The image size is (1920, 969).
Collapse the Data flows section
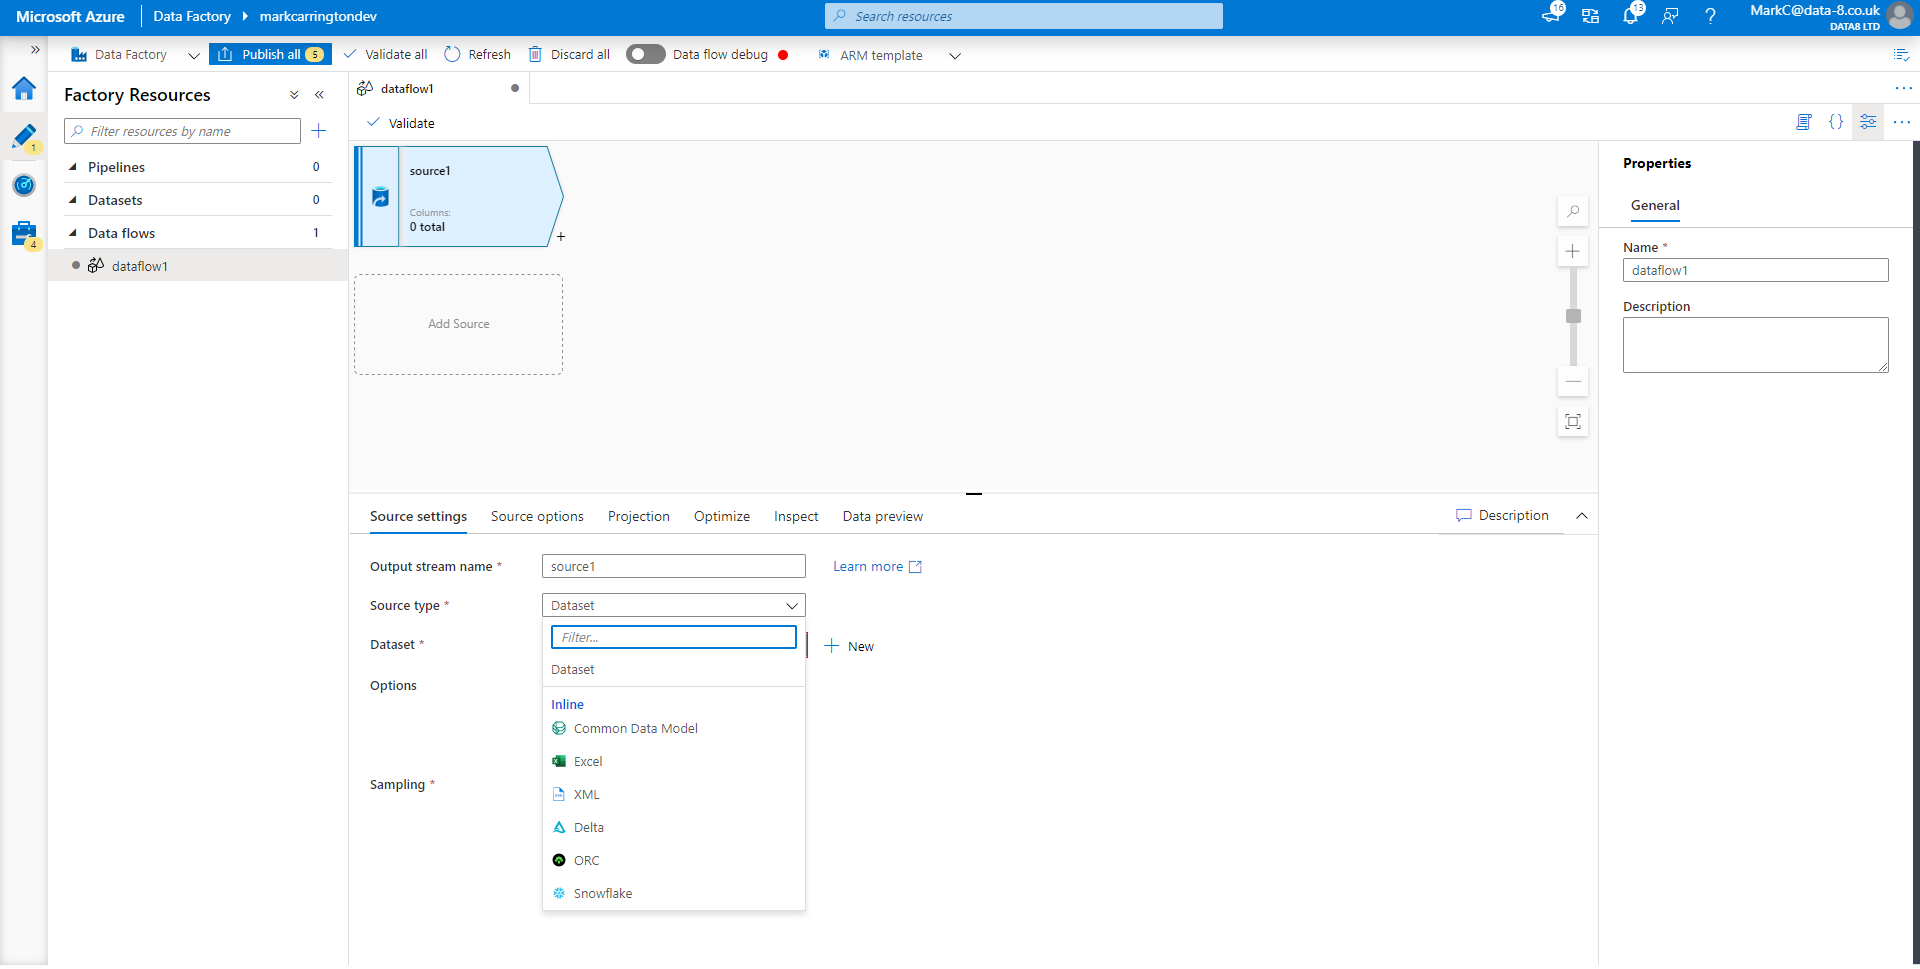[x=73, y=232]
